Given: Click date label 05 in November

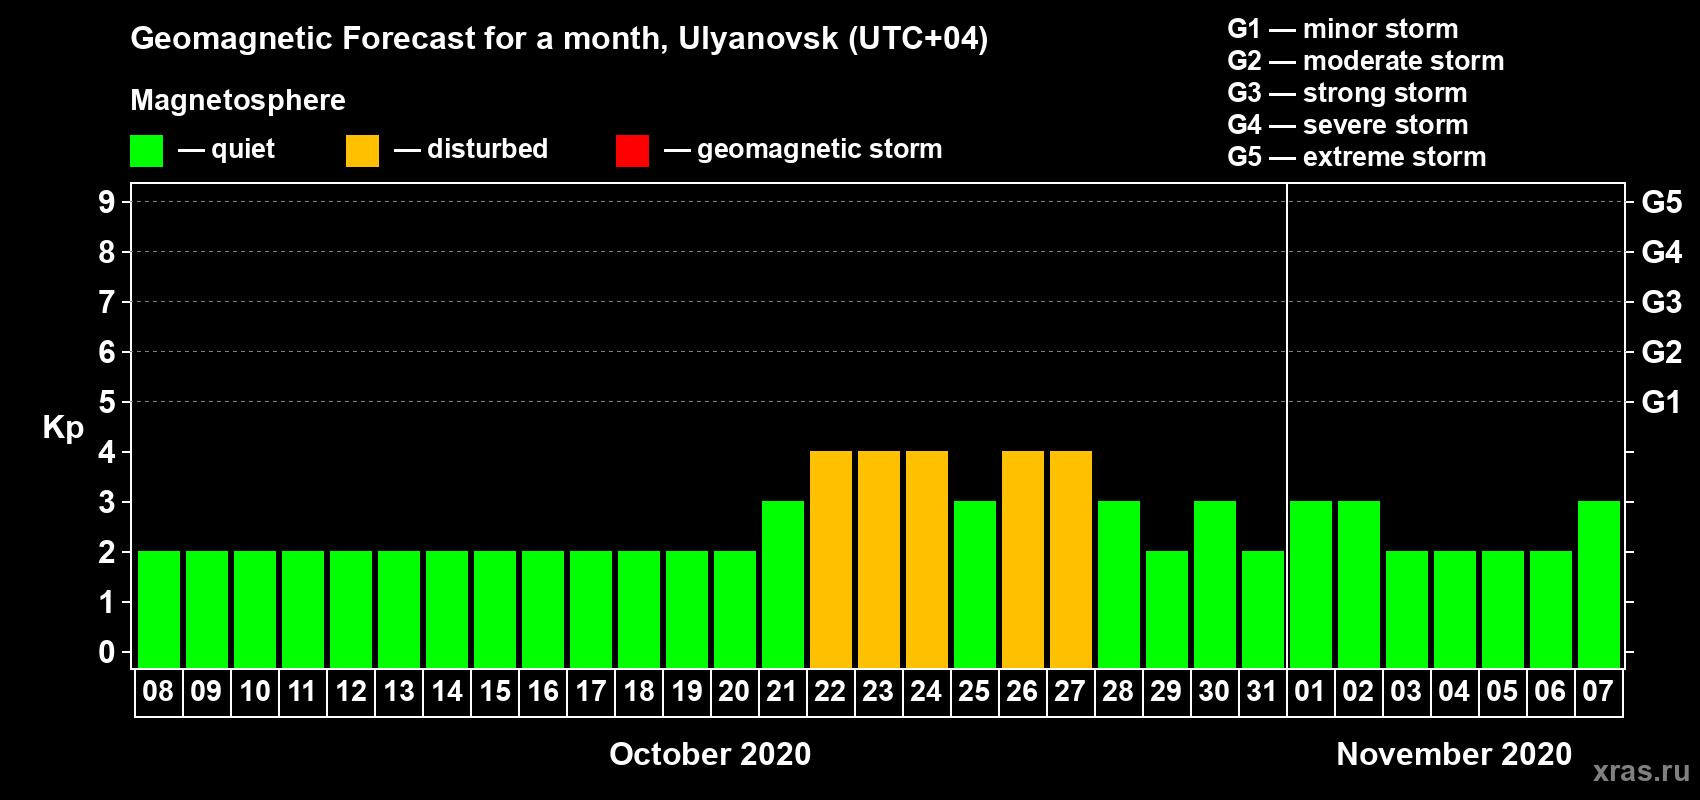Looking at the screenshot, I should (1502, 691).
